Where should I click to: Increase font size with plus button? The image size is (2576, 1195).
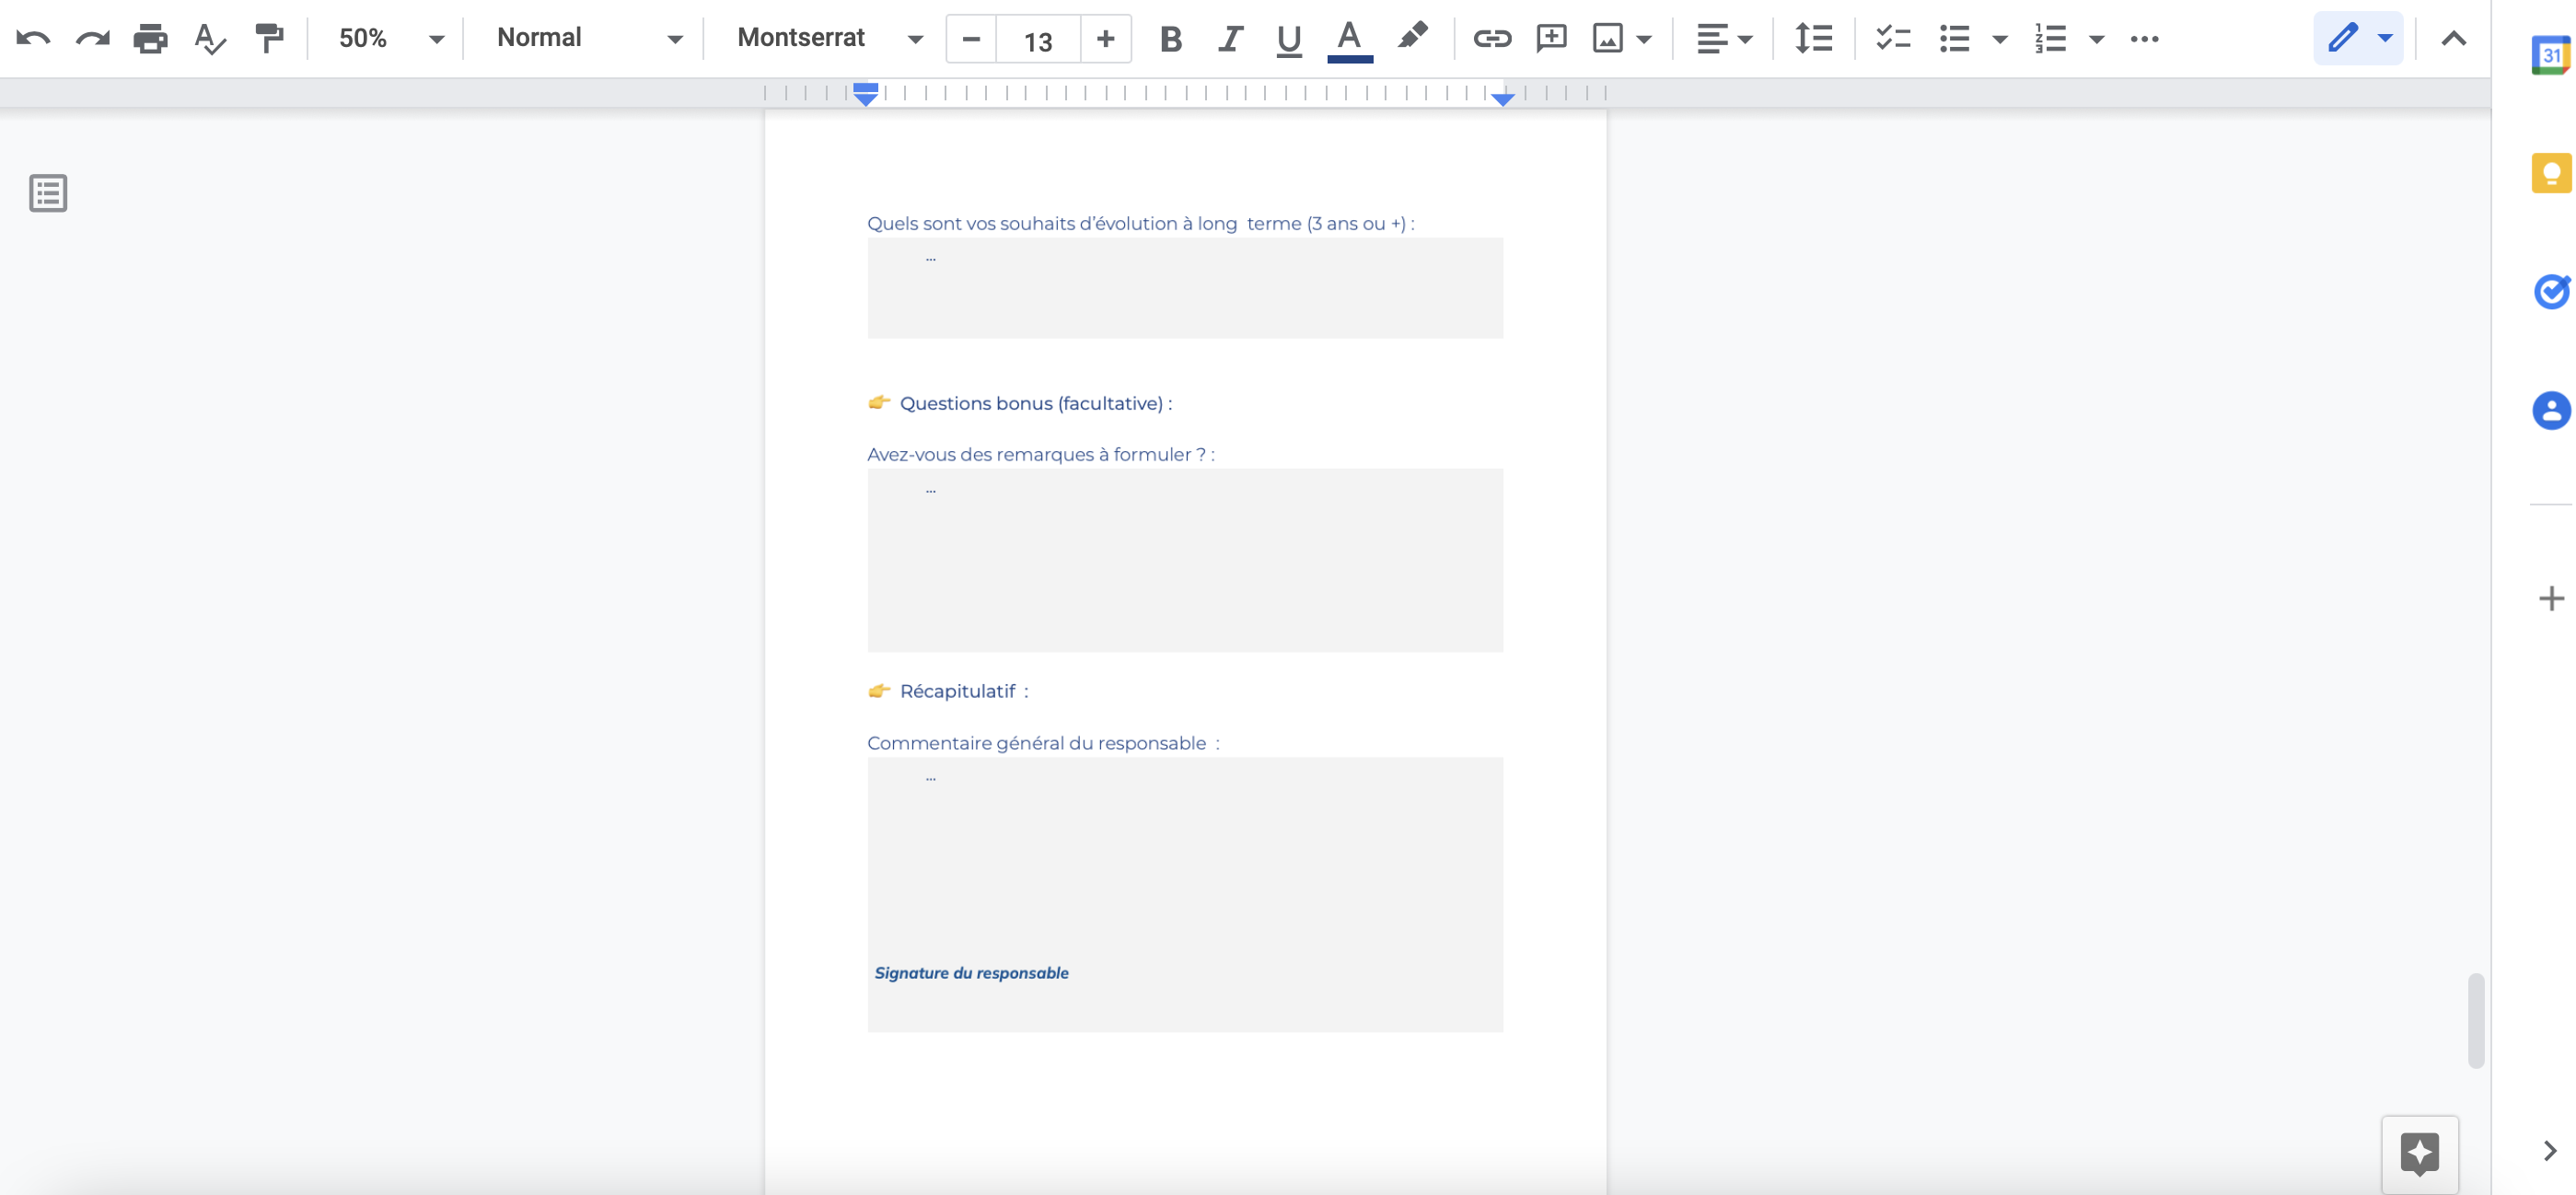[x=1105, y=39]
